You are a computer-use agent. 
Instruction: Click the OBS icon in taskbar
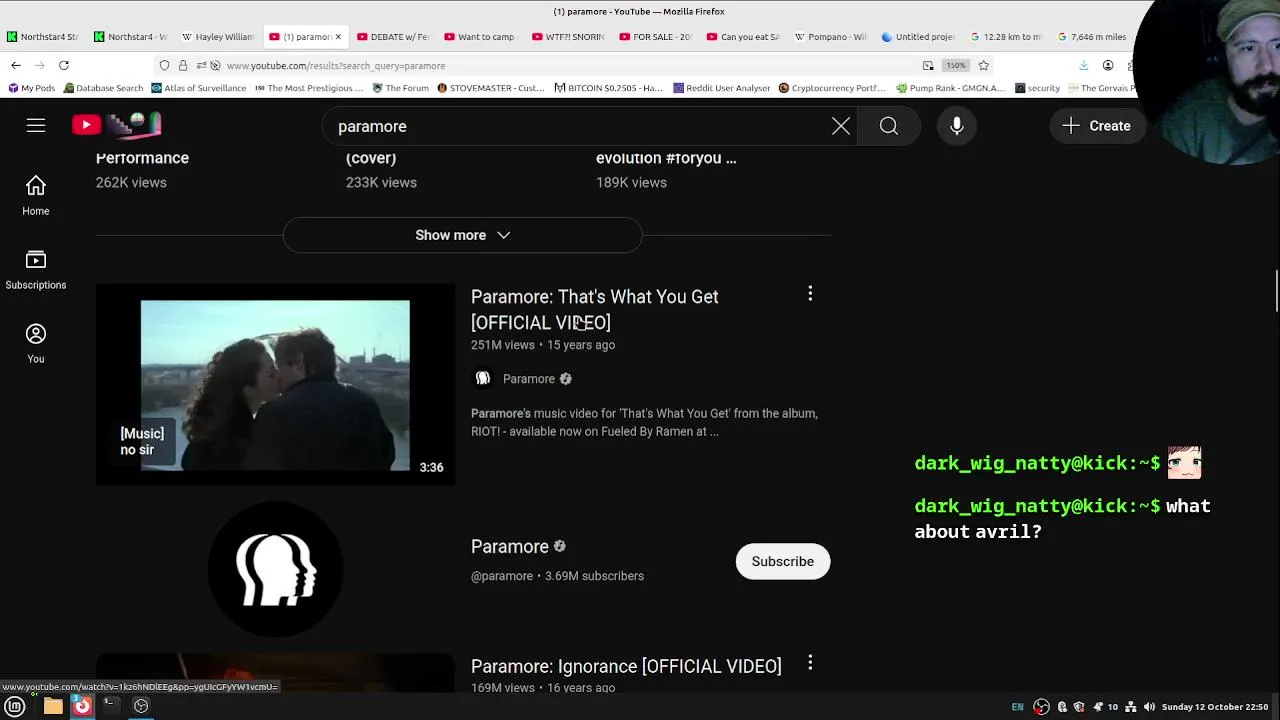coord(141,706)
